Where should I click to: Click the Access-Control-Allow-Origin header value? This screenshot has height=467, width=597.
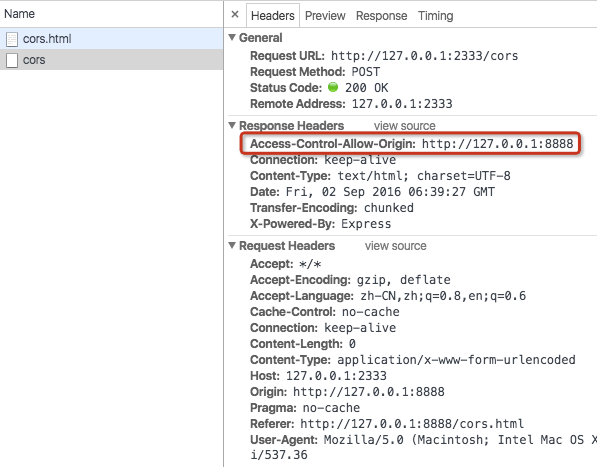pos(497,144)
